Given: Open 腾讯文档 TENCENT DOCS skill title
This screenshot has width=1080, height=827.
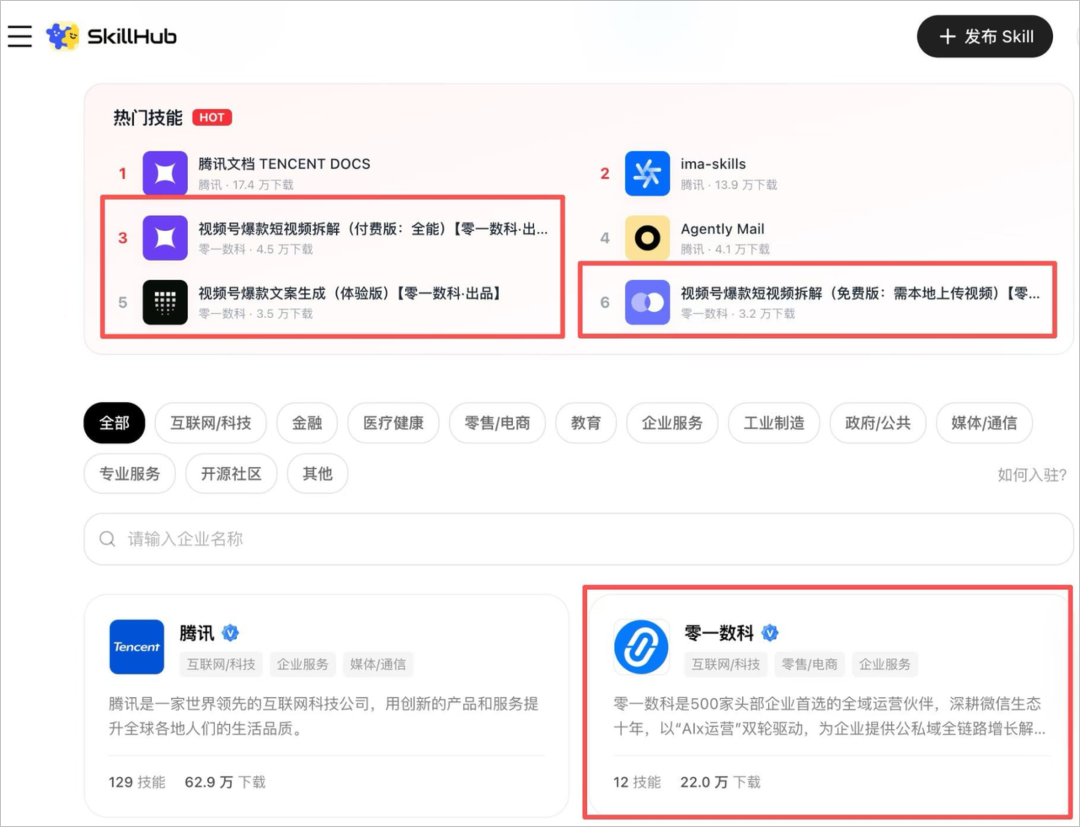Looking at the screenshot, I should [284, 164].
